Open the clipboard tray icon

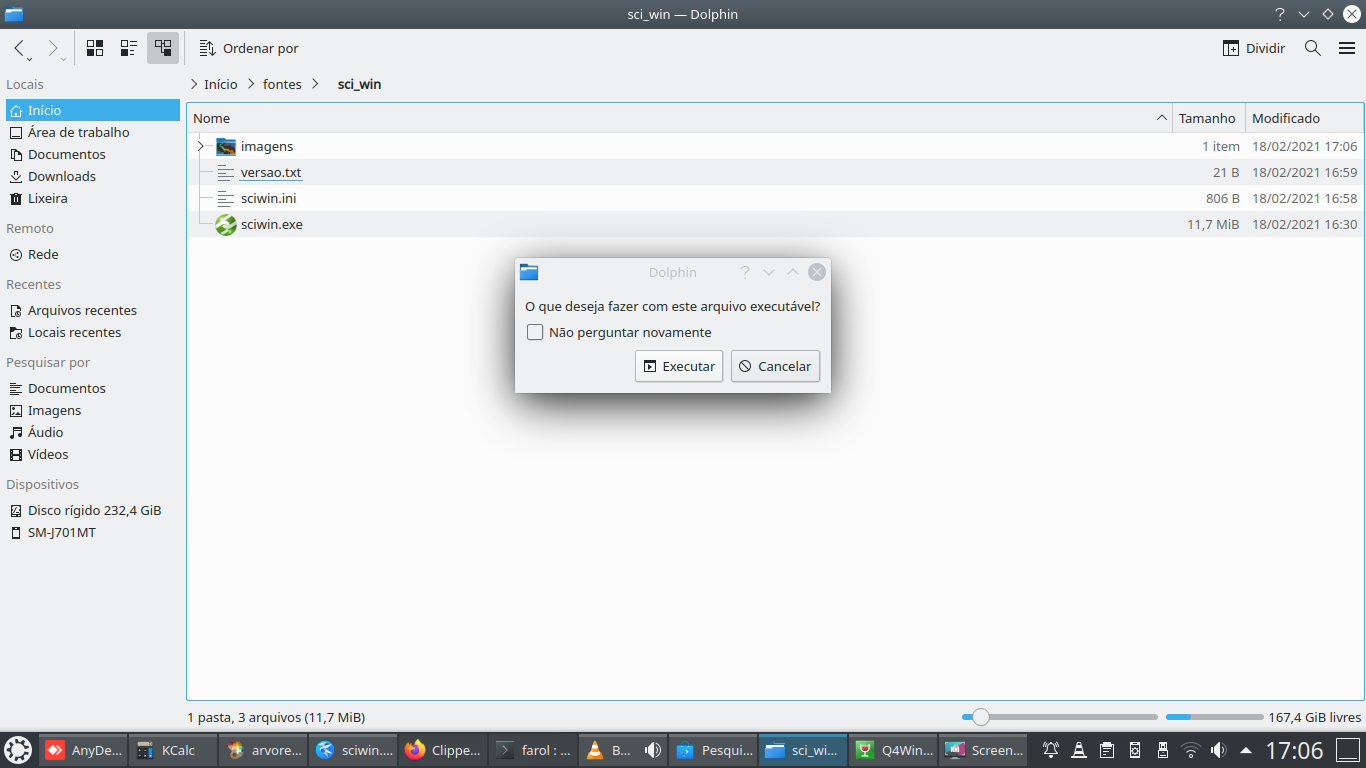(1107, 750)
